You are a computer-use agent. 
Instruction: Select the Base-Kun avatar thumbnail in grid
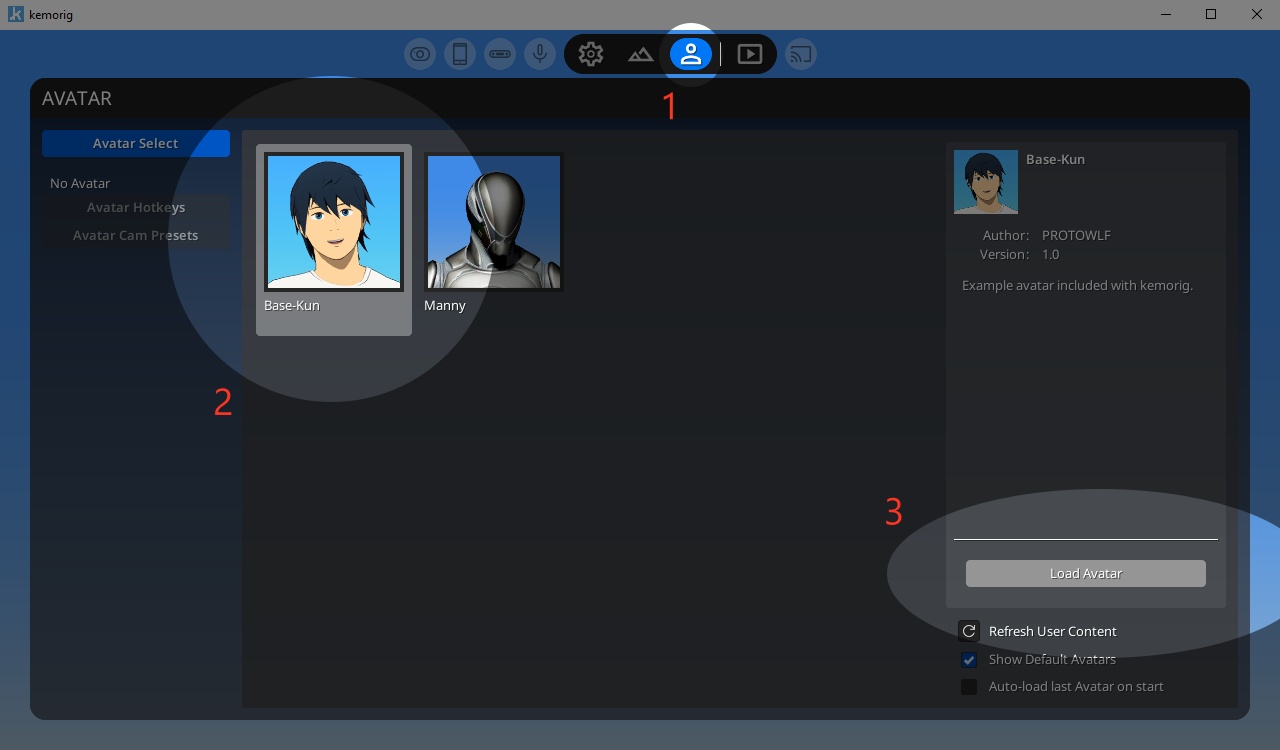pos(334,222)
